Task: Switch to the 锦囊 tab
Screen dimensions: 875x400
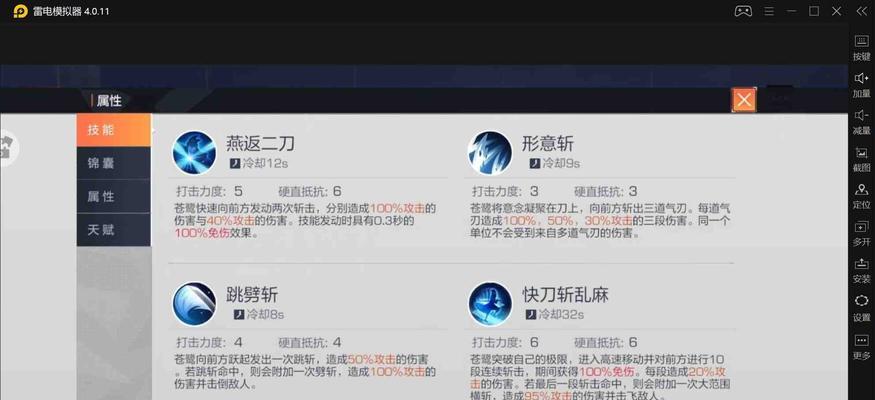Action: click(114, 163)
